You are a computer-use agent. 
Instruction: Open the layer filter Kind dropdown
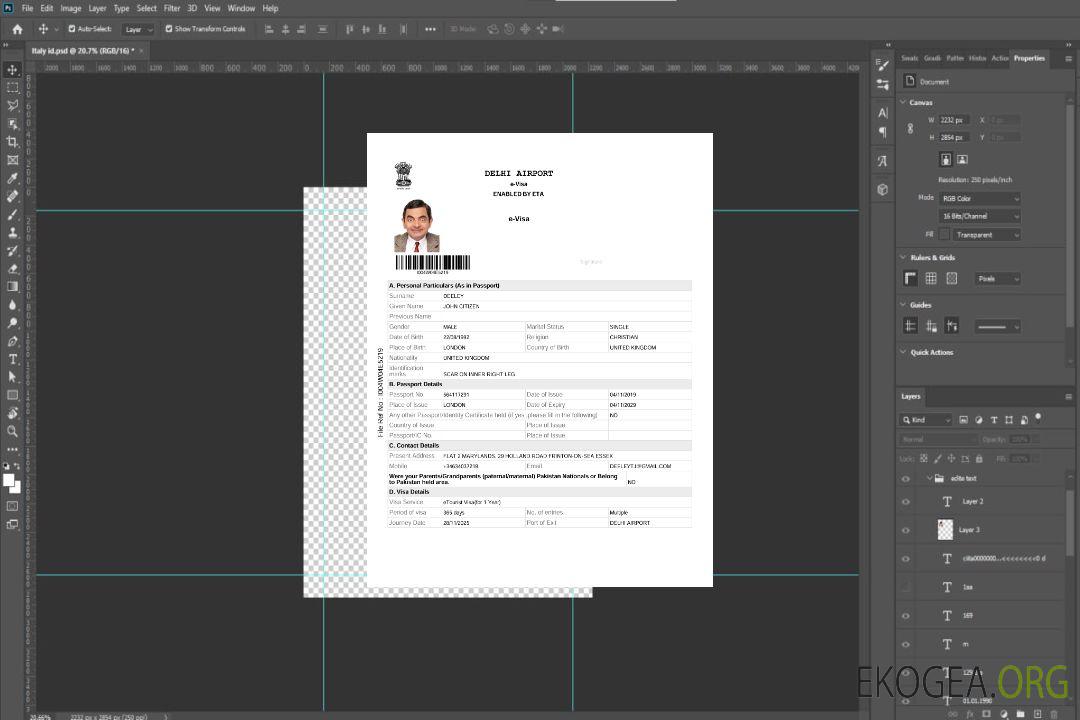pyautogui.click(x=926, y=420)
